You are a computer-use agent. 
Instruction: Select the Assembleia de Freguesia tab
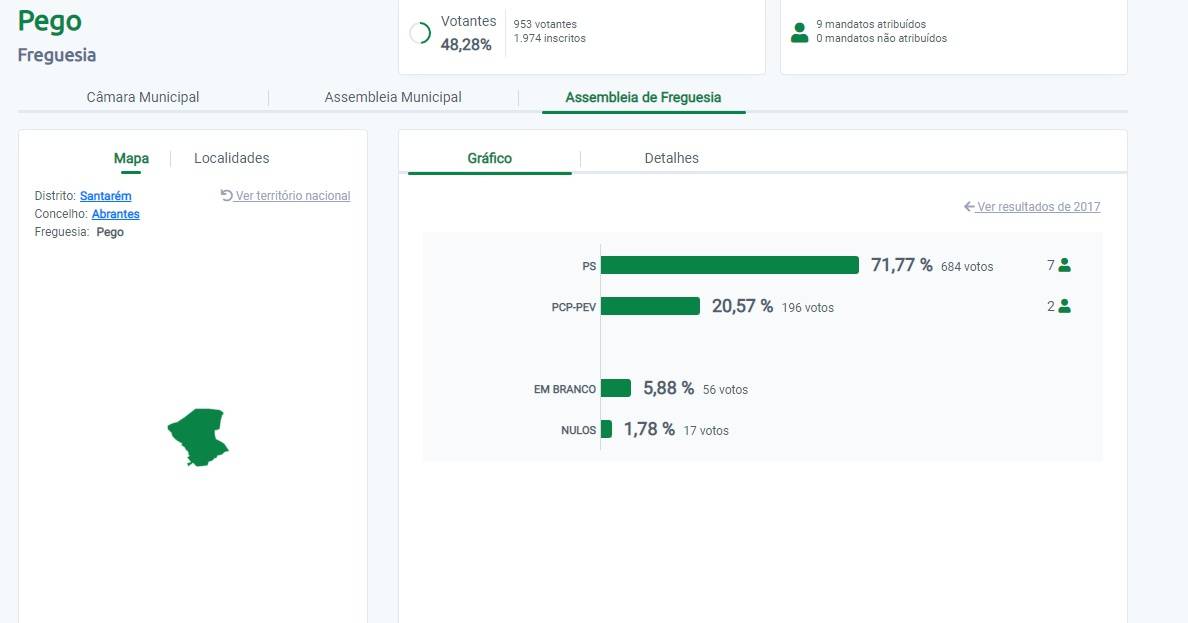click(643, 98)
